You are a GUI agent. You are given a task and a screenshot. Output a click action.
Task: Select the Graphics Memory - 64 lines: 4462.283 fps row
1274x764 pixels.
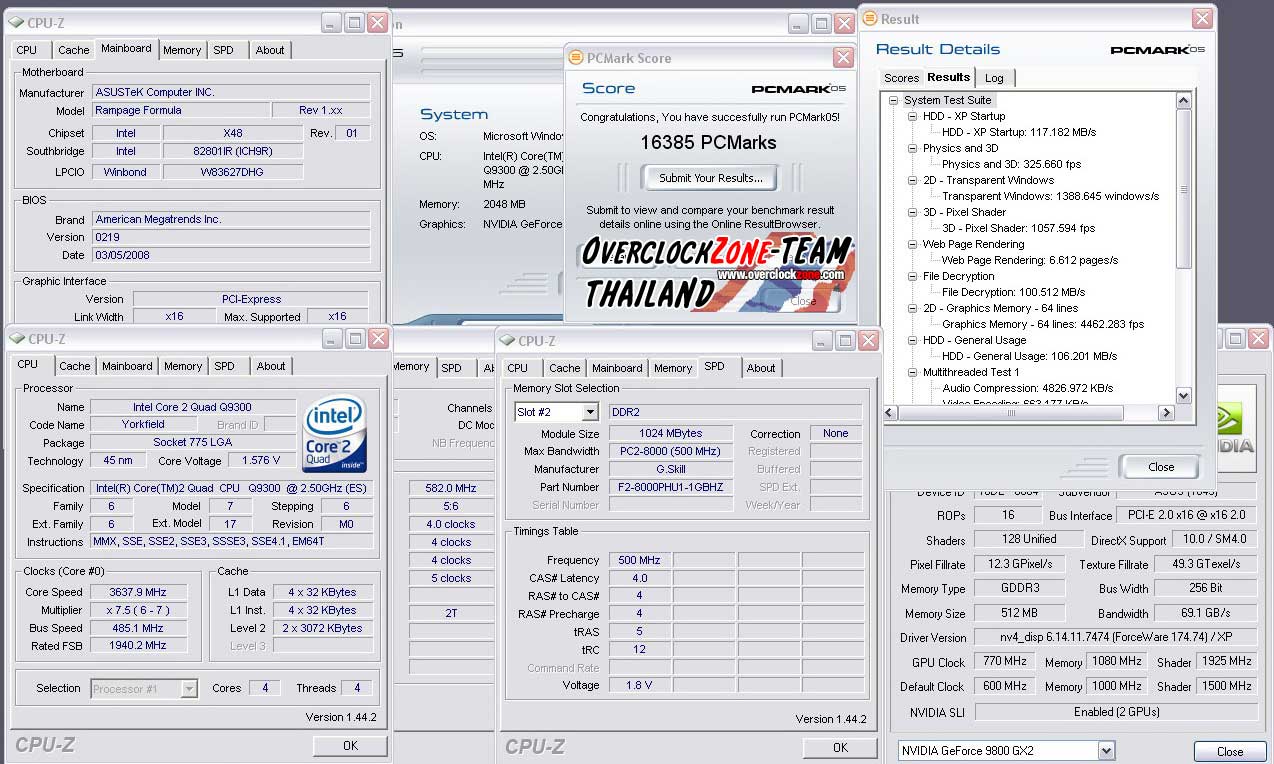1043,324
